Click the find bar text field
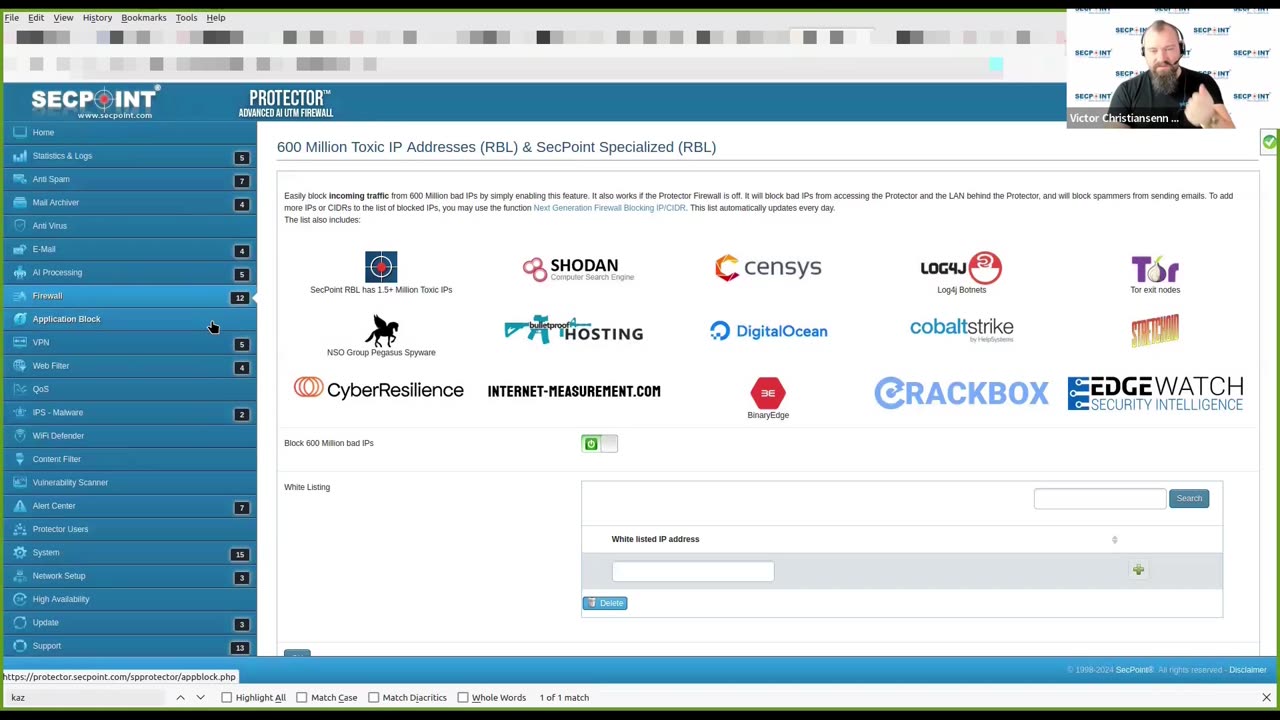Viewport: 1280px width, 720px height. [85, 697]
